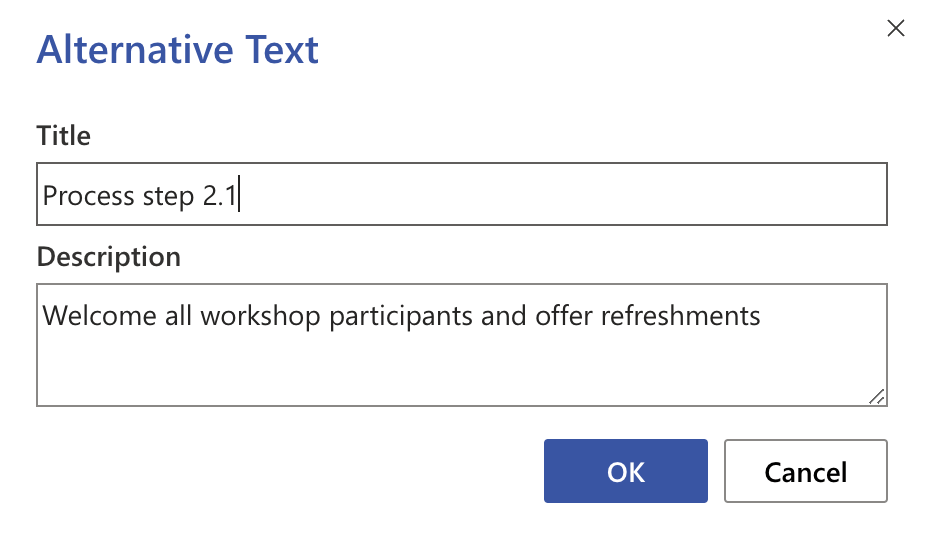Click blank area at right end of Title field

click(700, 195)
